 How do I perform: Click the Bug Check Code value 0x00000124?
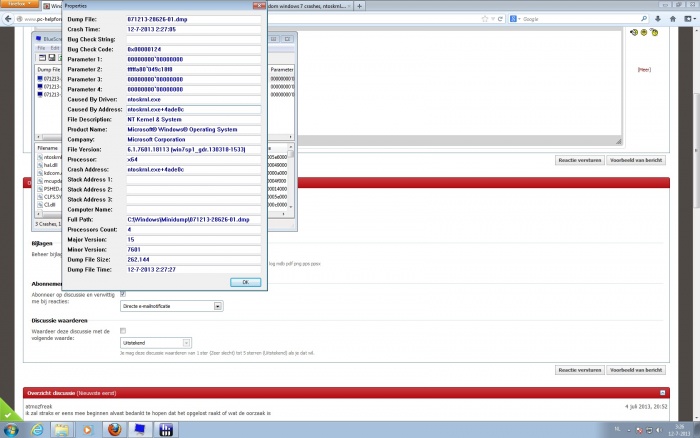(x=193, y=49)
